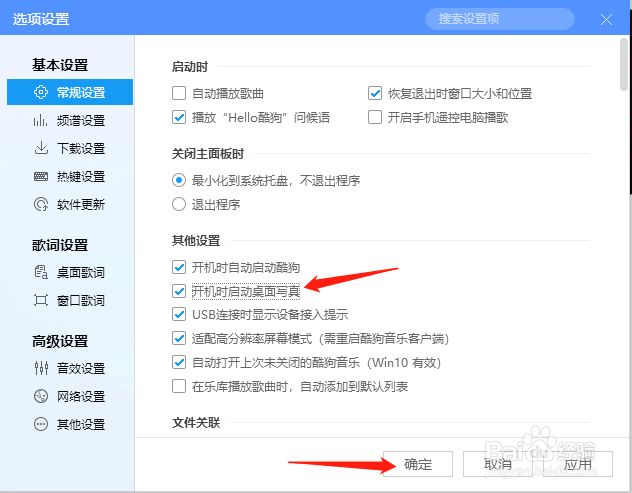The image size is (632, 493).
Task: Click the ellipsis circle icon for 其他设置
Action: tap(41, 424)
